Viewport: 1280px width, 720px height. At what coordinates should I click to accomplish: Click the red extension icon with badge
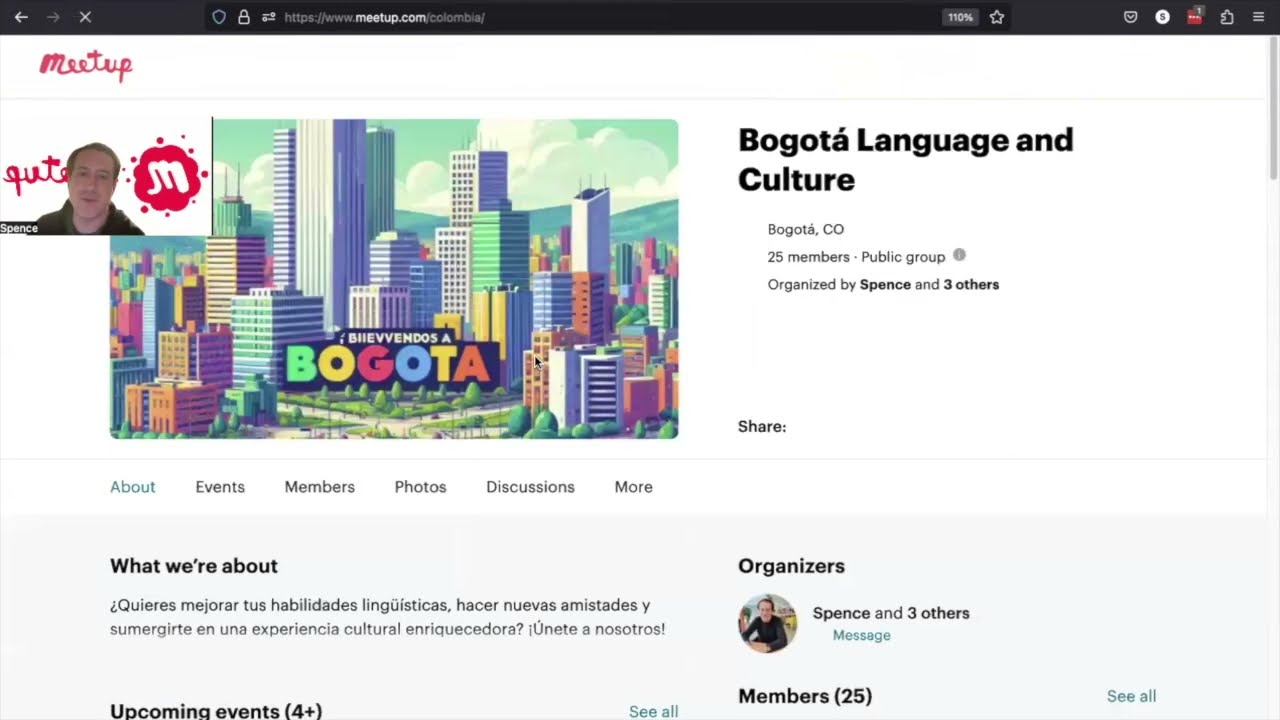tap(1195, 16)
